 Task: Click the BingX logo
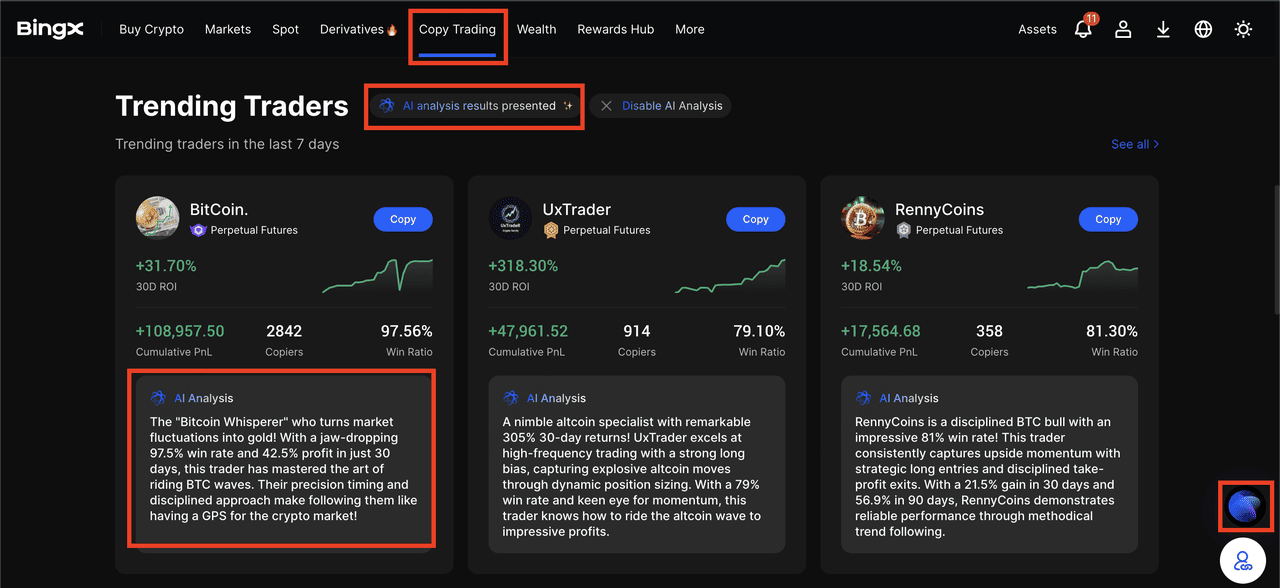coord(50,29)
